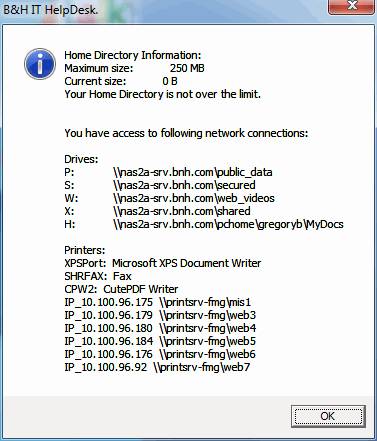Image resolution: width=377 pixels, height=441 pixels.
Task: Click the web_videos share path
Action: pos(194,198)
